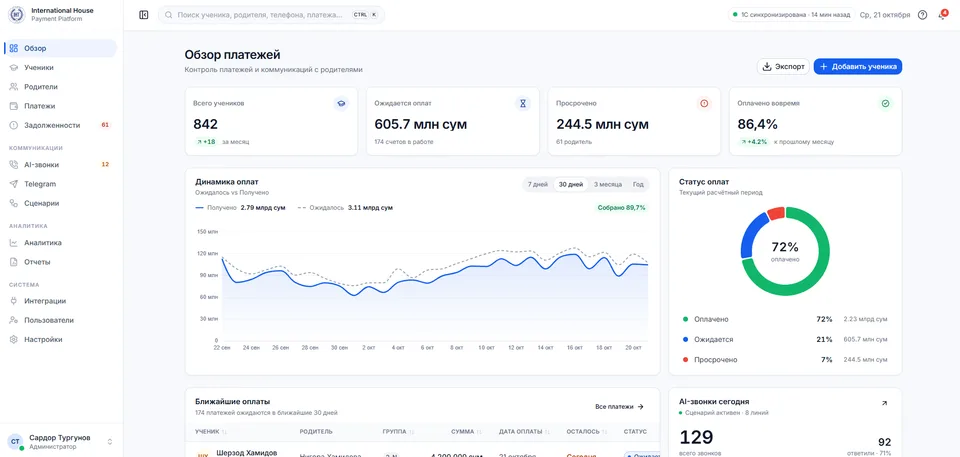Viewport: 960px width, 457px height.
Task: Click the hourglass icon in Ожидается оплат card
Action: 523,104
